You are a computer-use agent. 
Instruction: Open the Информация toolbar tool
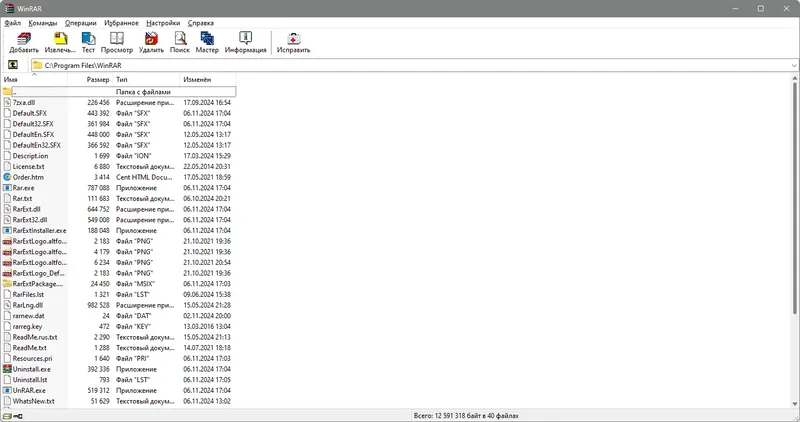245,42
